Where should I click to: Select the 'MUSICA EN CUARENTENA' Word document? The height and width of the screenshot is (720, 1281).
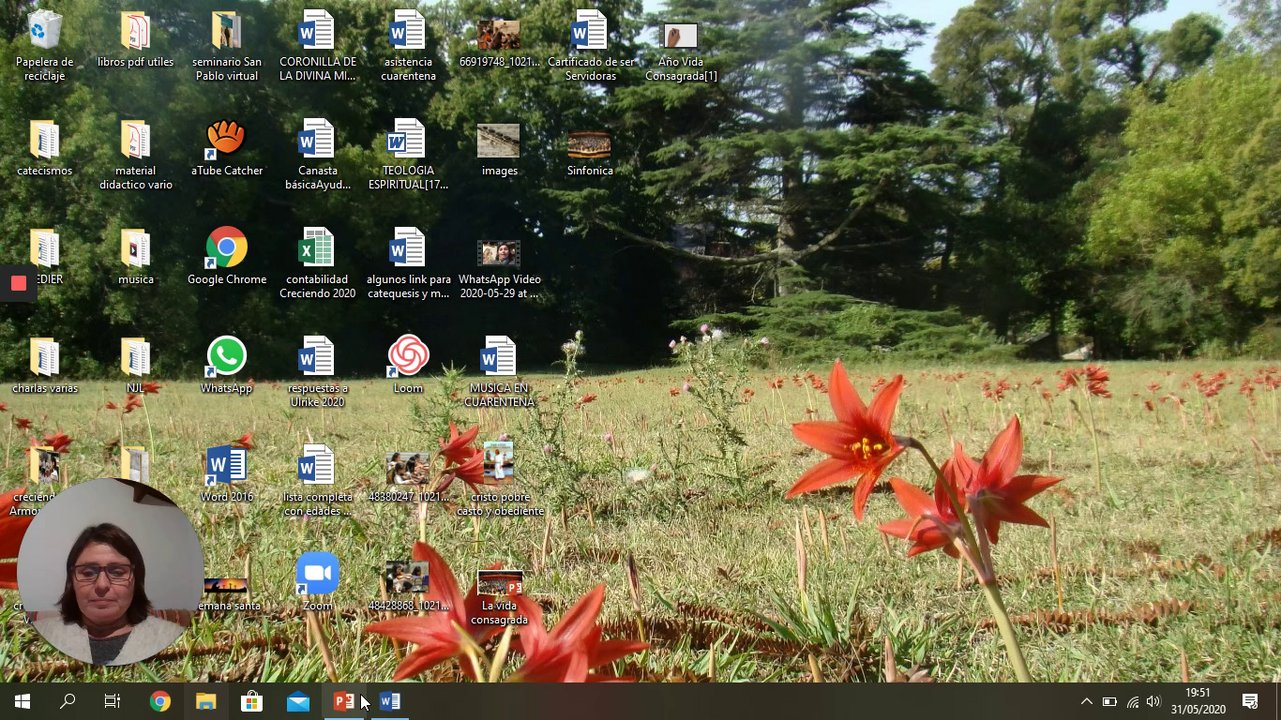pyautogui.click(x=499, y=373)
